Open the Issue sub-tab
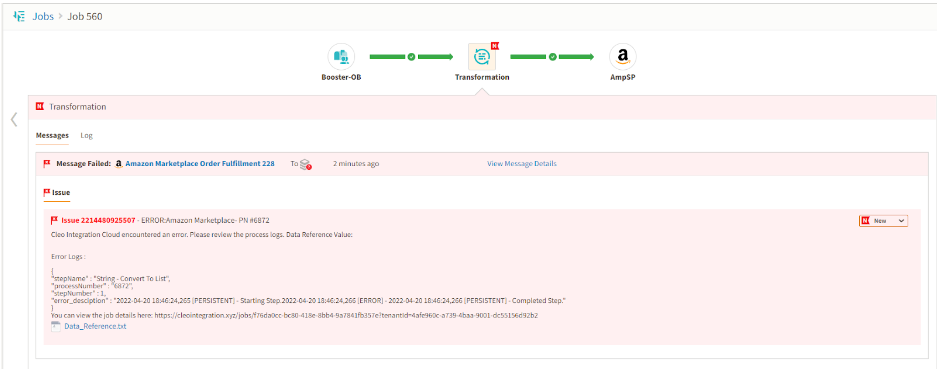The image size is (937, 369). pyautogui.click(x=57, y=193)
